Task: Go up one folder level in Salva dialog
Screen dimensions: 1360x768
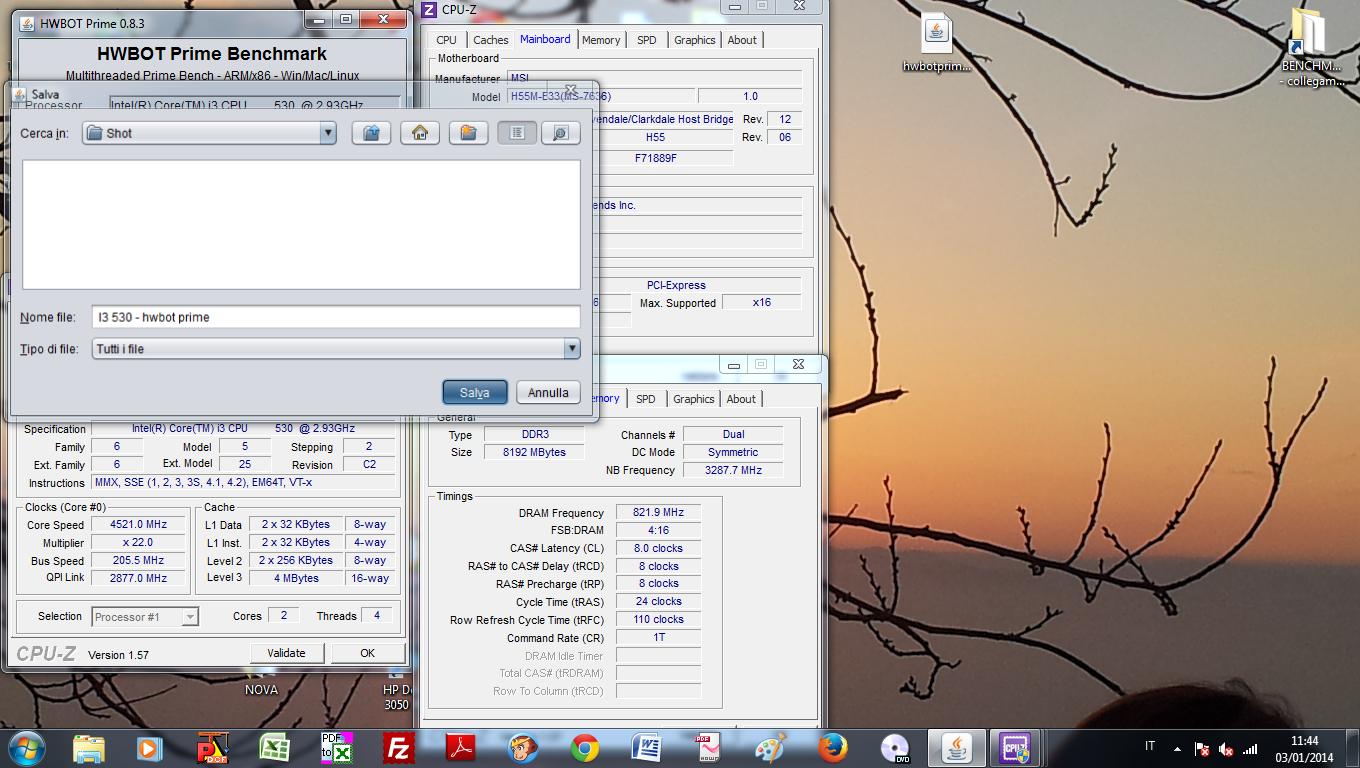Action: 371,133
